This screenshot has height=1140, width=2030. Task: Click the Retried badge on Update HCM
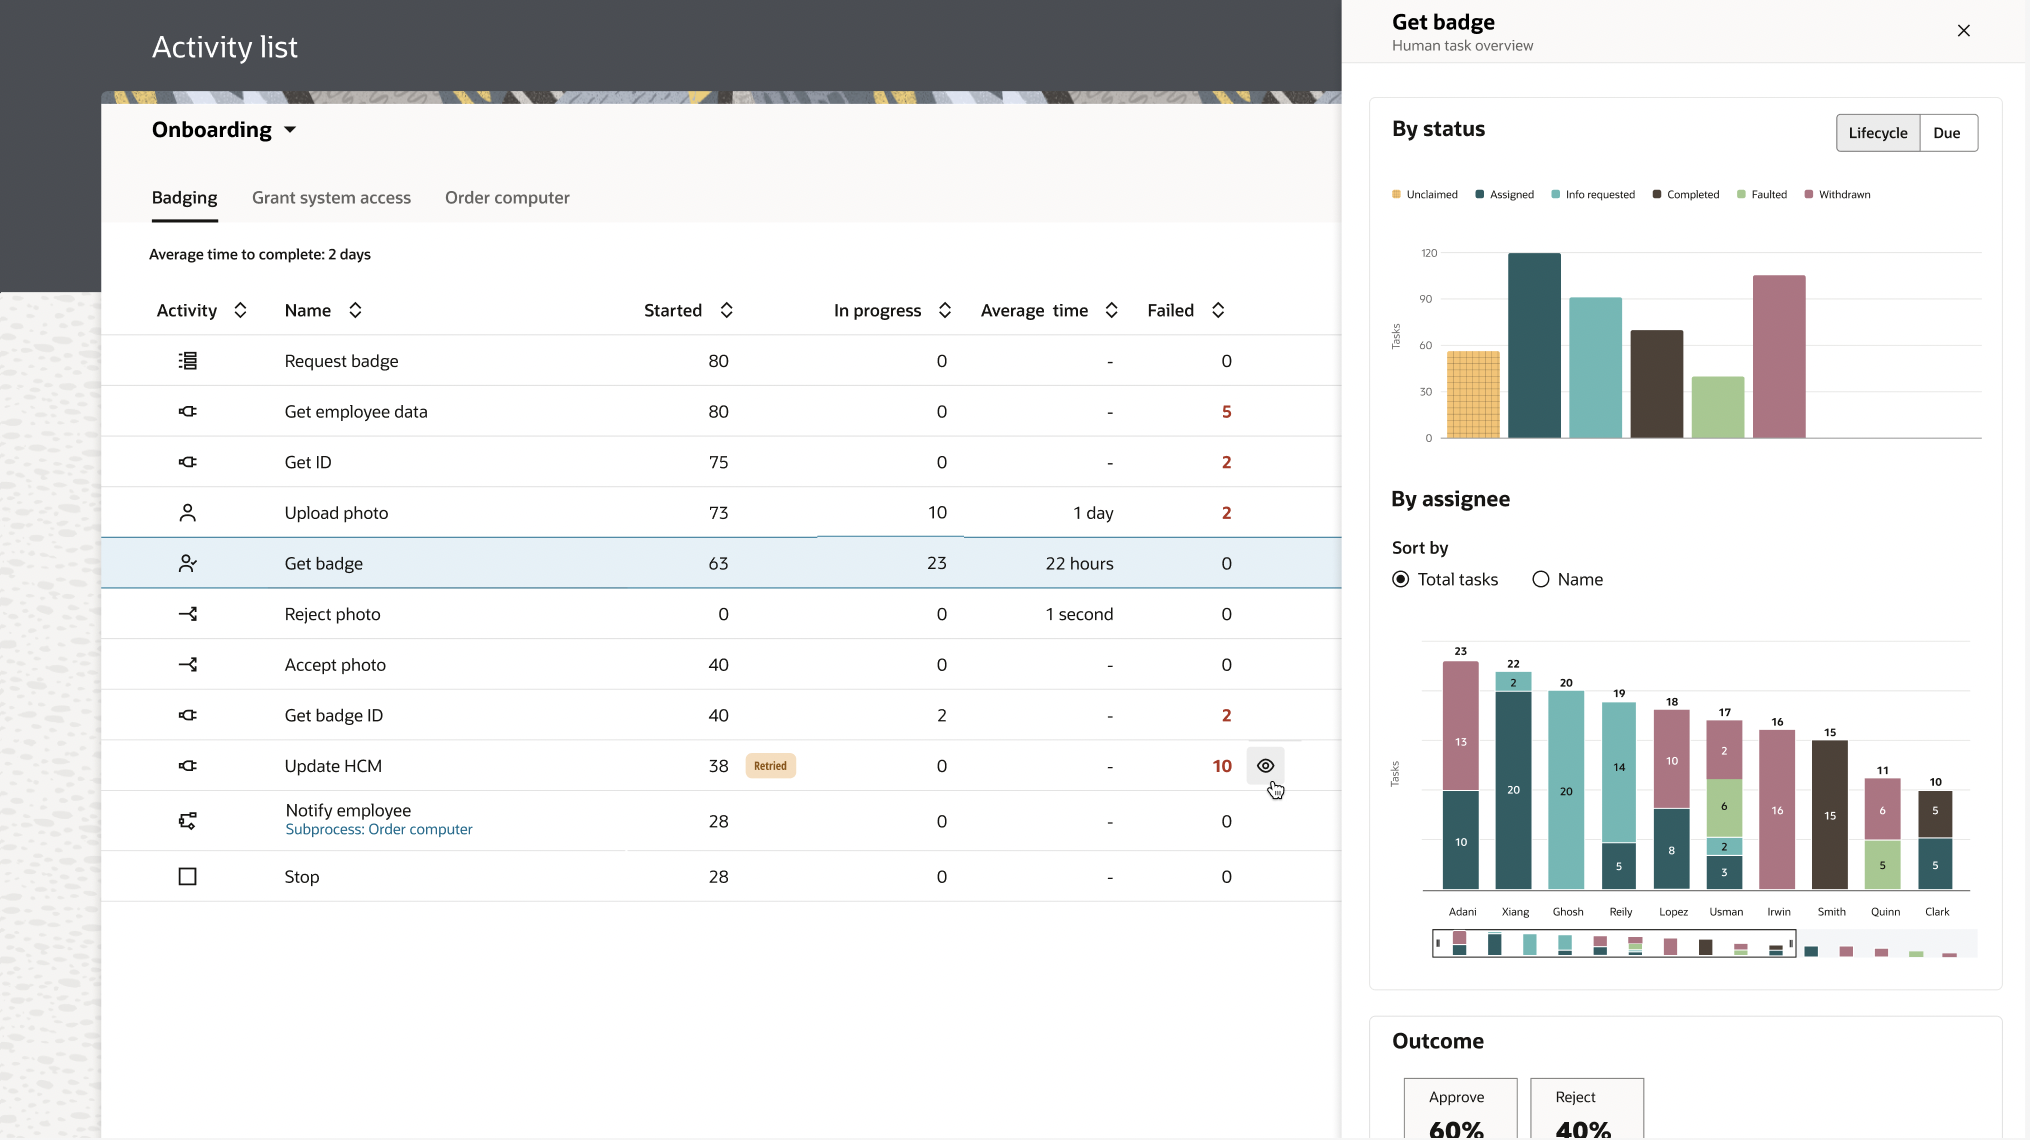pyautogui.click(x=770, y=765)
